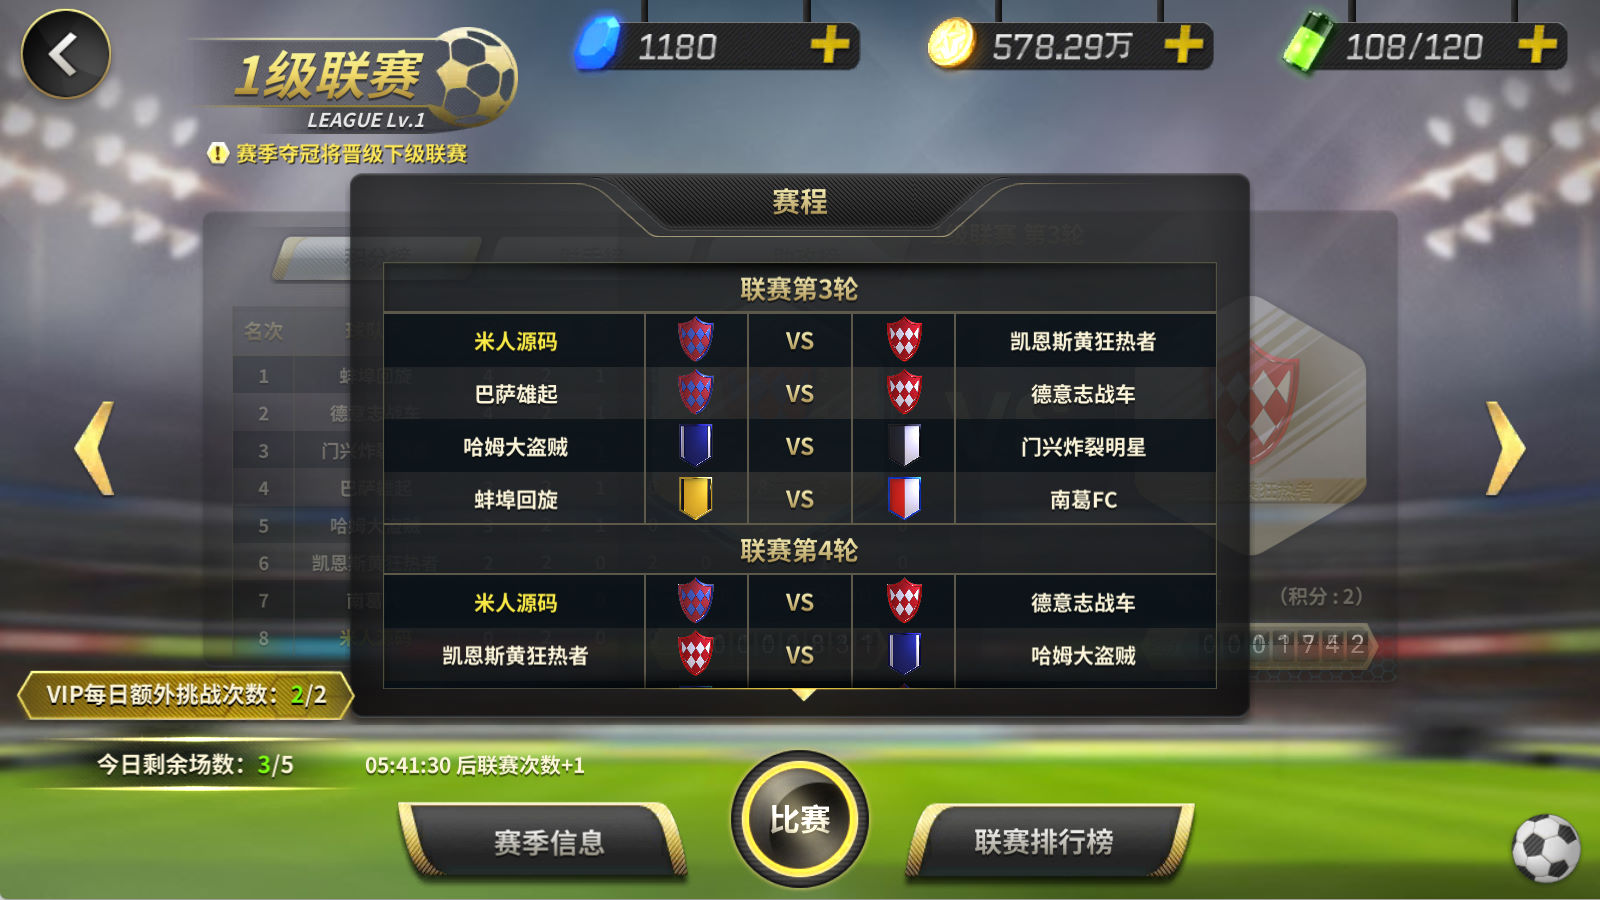
Task: Click VIP每日额外挑战次数 banner
Action: (x=186, y=695)
